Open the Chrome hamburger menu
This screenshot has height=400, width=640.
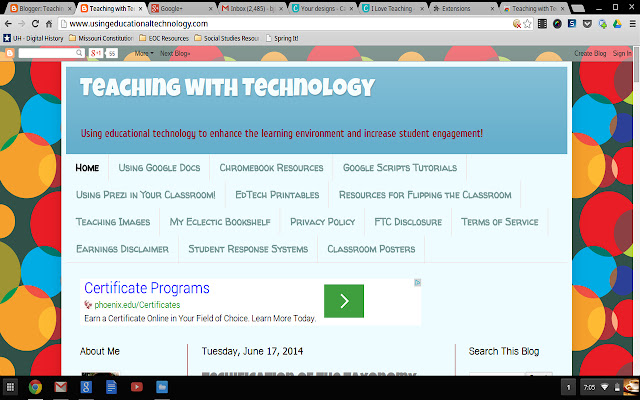[x=632, y=24]
